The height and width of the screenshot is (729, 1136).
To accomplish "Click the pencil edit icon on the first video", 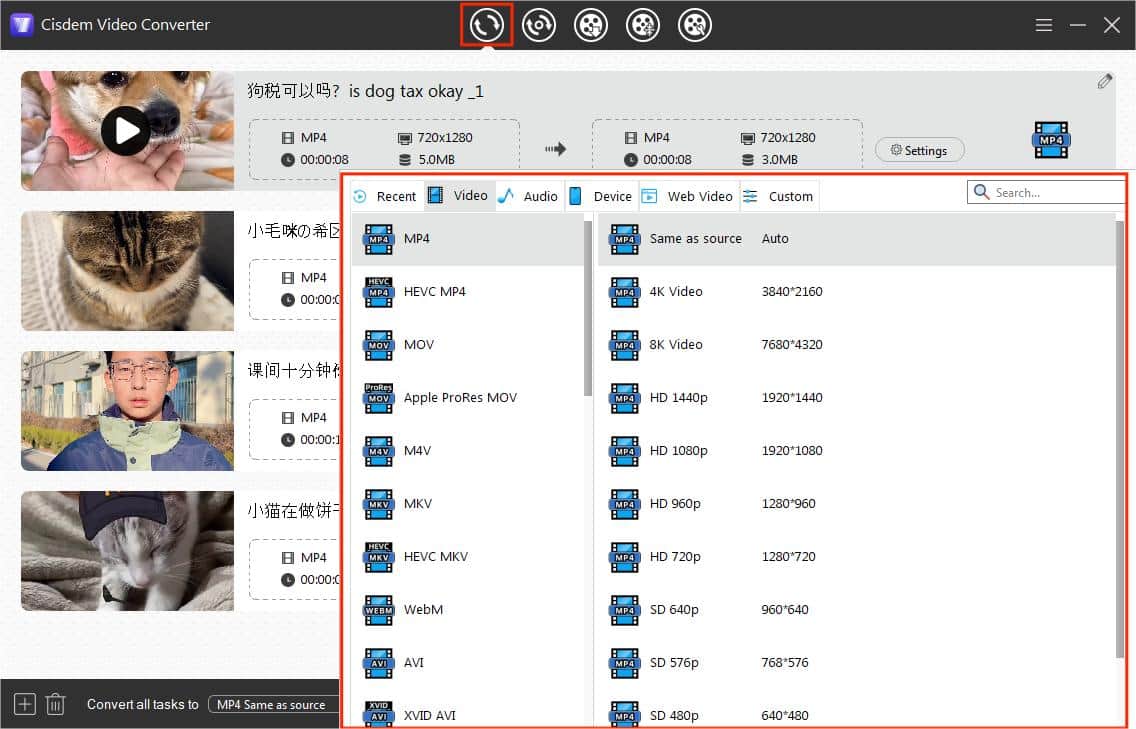I will point(1104,82).
